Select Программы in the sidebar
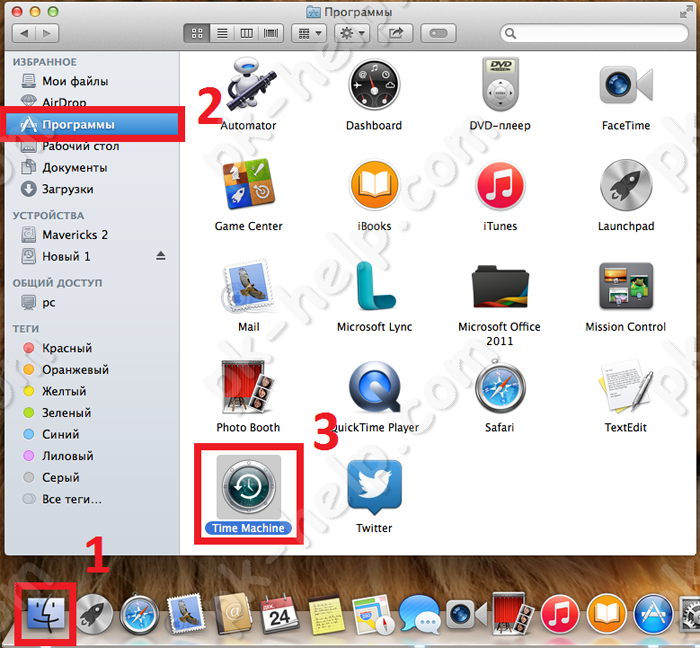The width and height of the screenshot is (700, 648). (x=92, y=124)
